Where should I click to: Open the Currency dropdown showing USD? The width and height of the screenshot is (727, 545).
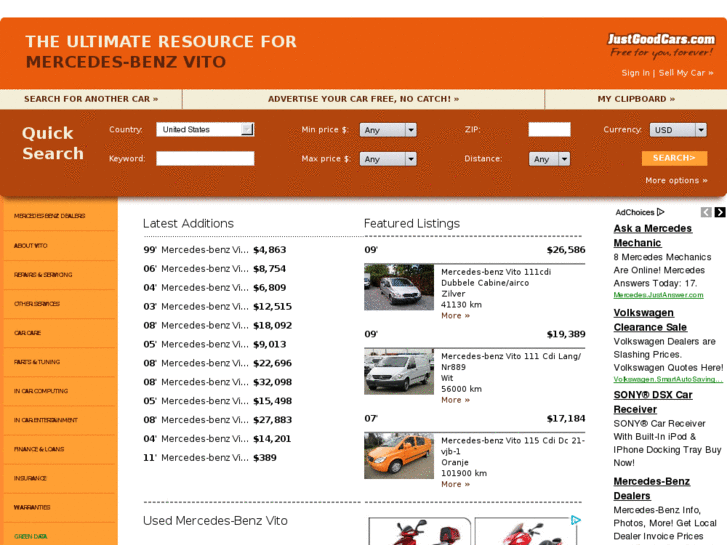678,130
